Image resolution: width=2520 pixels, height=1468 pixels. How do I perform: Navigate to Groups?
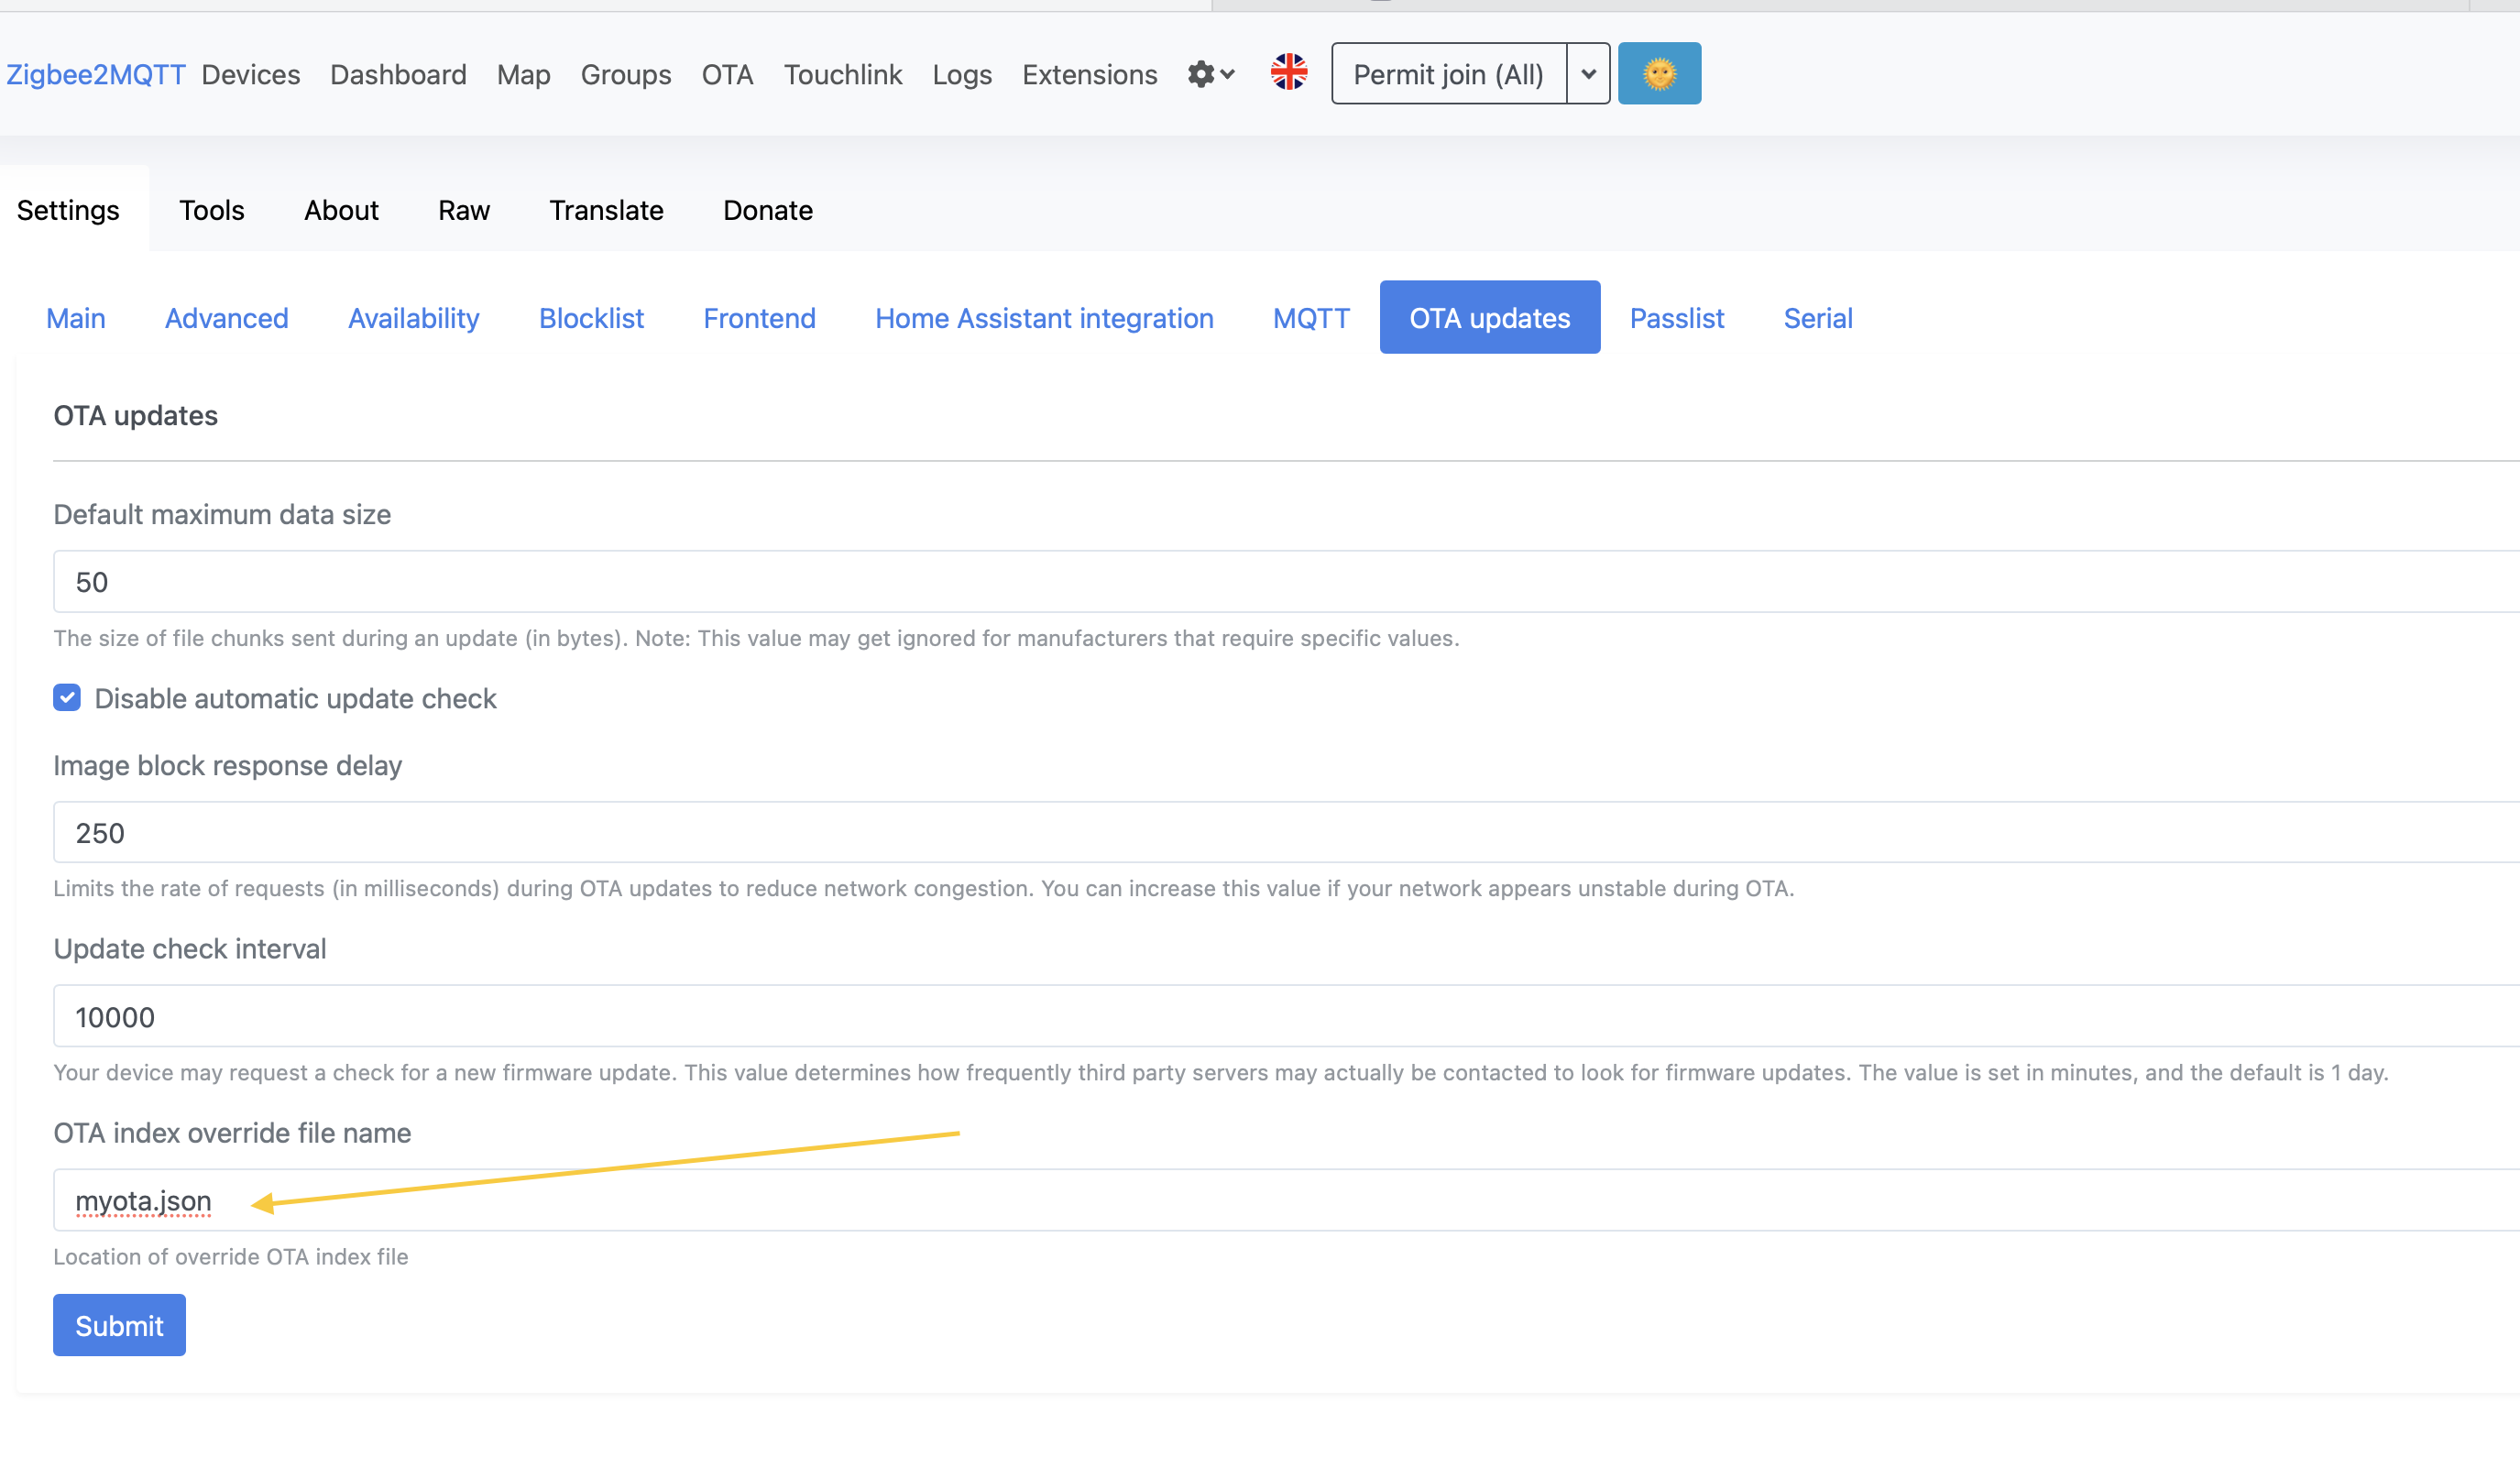[626, 74]
